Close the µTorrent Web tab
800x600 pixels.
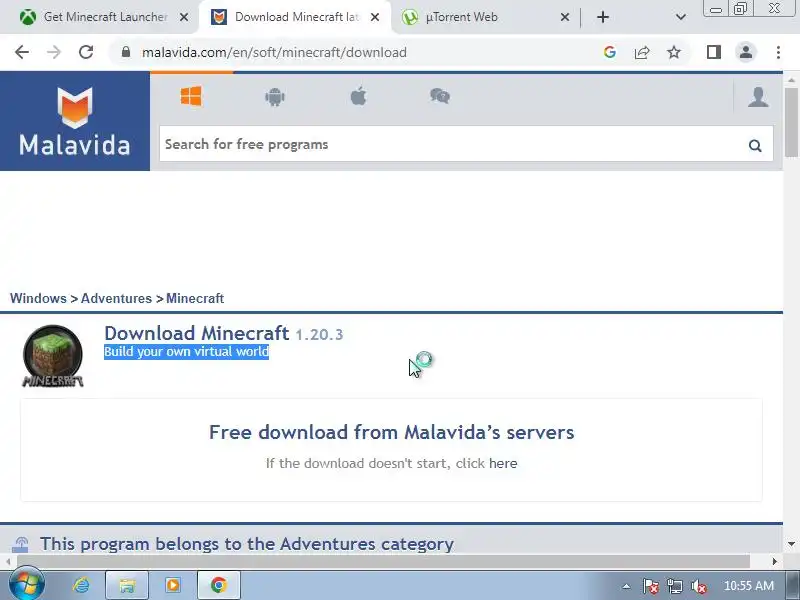tap(565, 17)
